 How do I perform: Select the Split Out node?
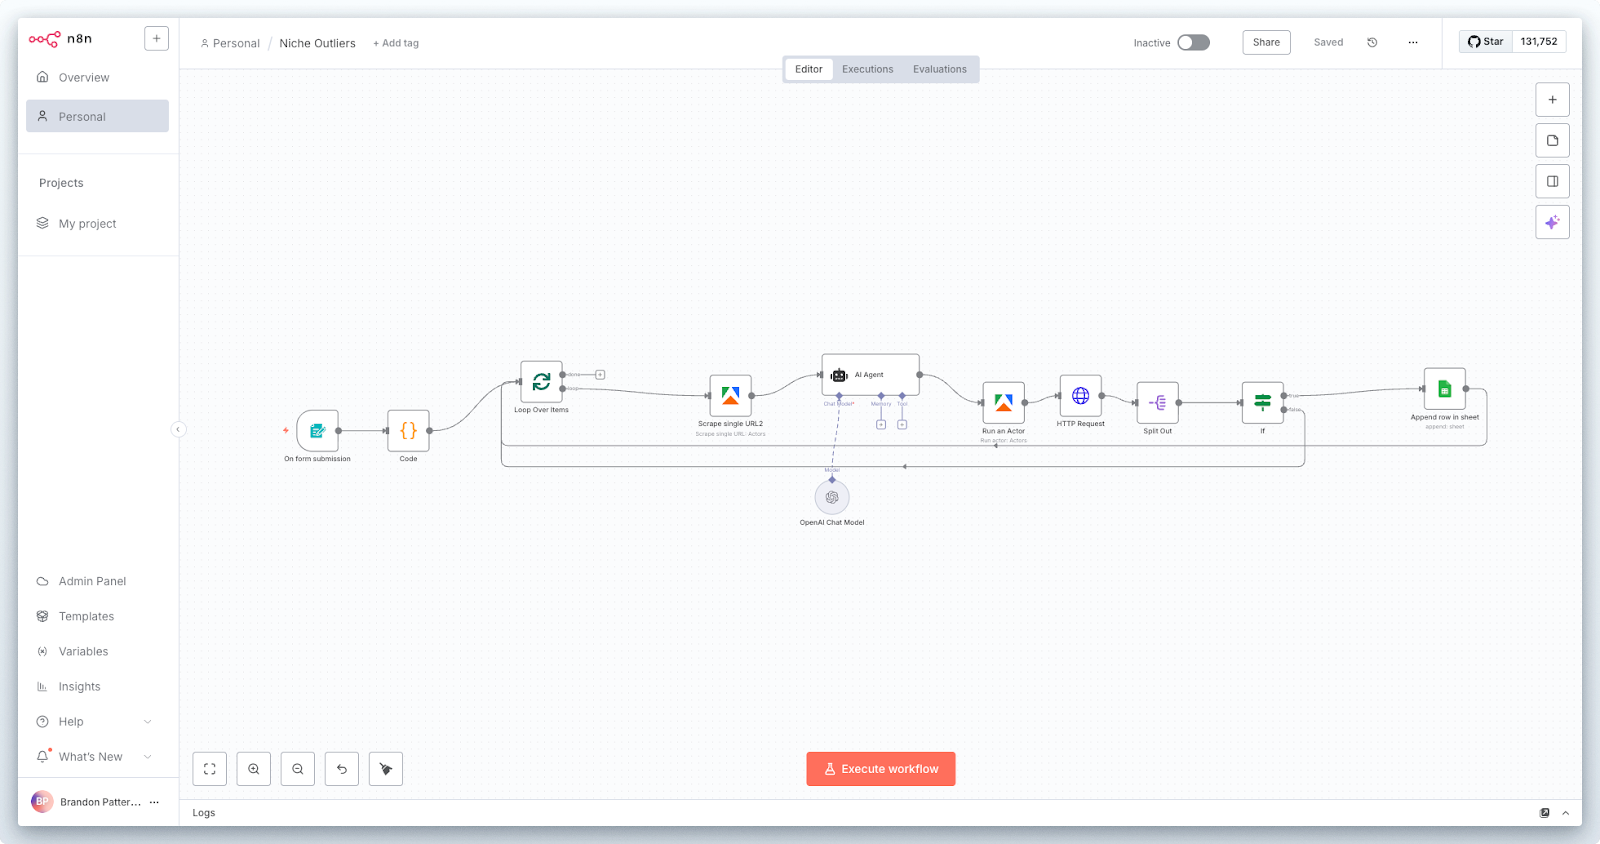[x=1157, y=403]
